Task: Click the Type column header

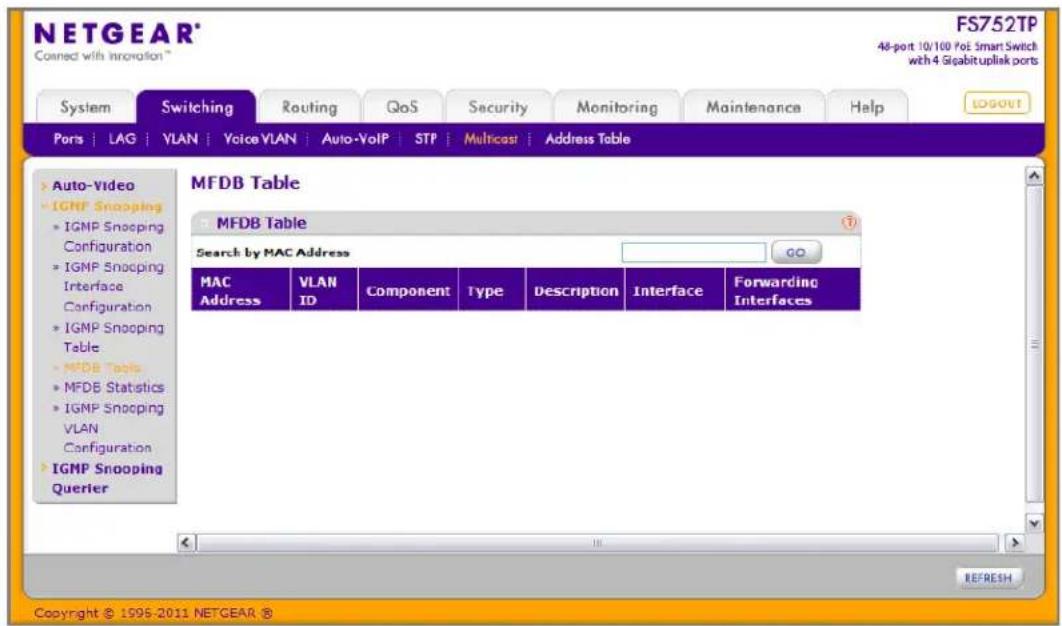Action: pos(492,289)
